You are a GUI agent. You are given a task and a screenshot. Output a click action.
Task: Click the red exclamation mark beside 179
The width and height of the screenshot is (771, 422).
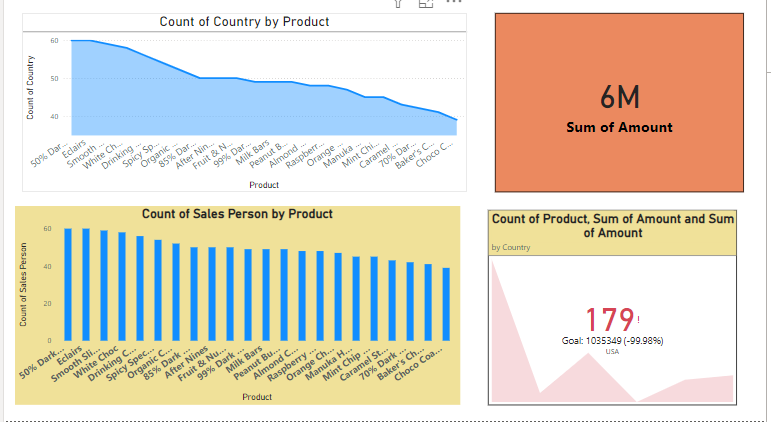(x=638, y=318)
